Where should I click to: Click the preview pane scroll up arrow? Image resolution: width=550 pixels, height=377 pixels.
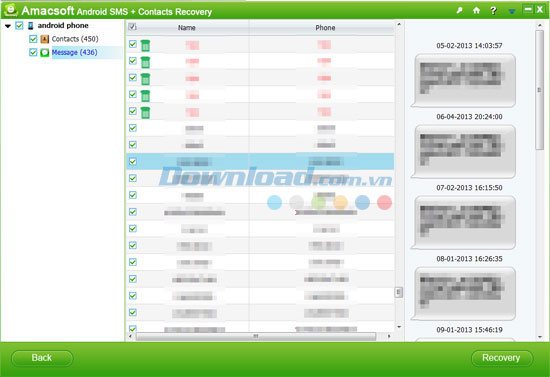point(539,25)
